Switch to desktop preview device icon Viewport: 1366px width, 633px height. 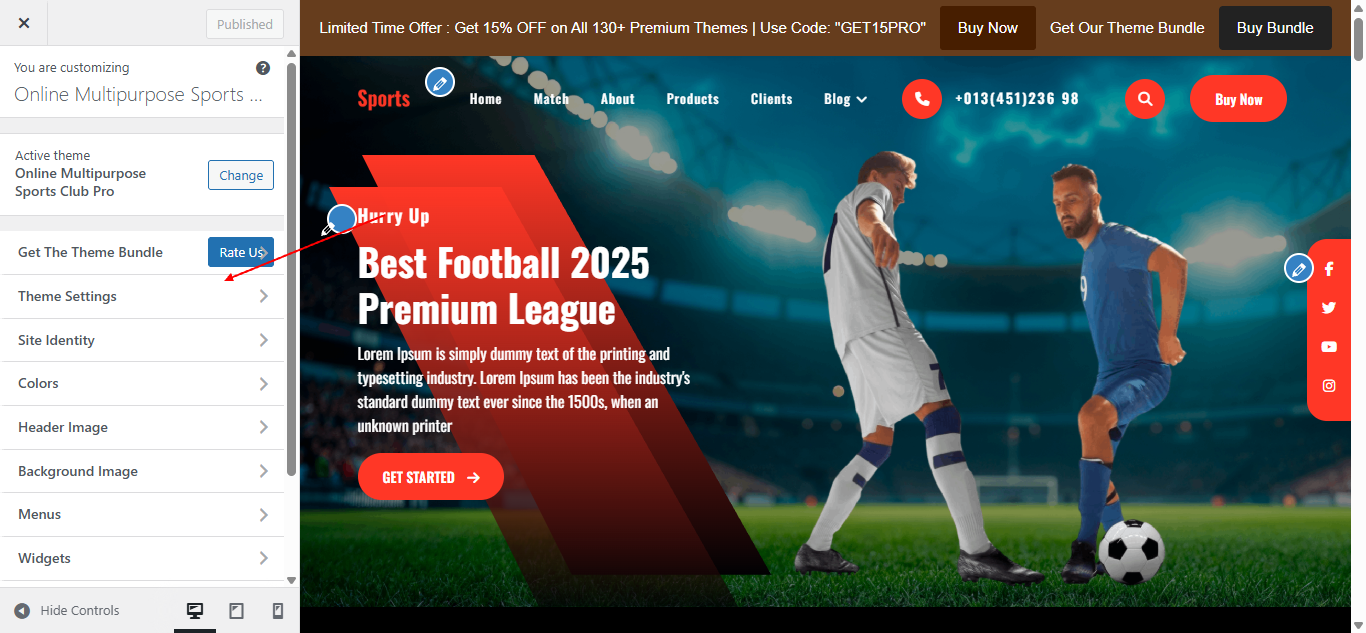(195, 611)
